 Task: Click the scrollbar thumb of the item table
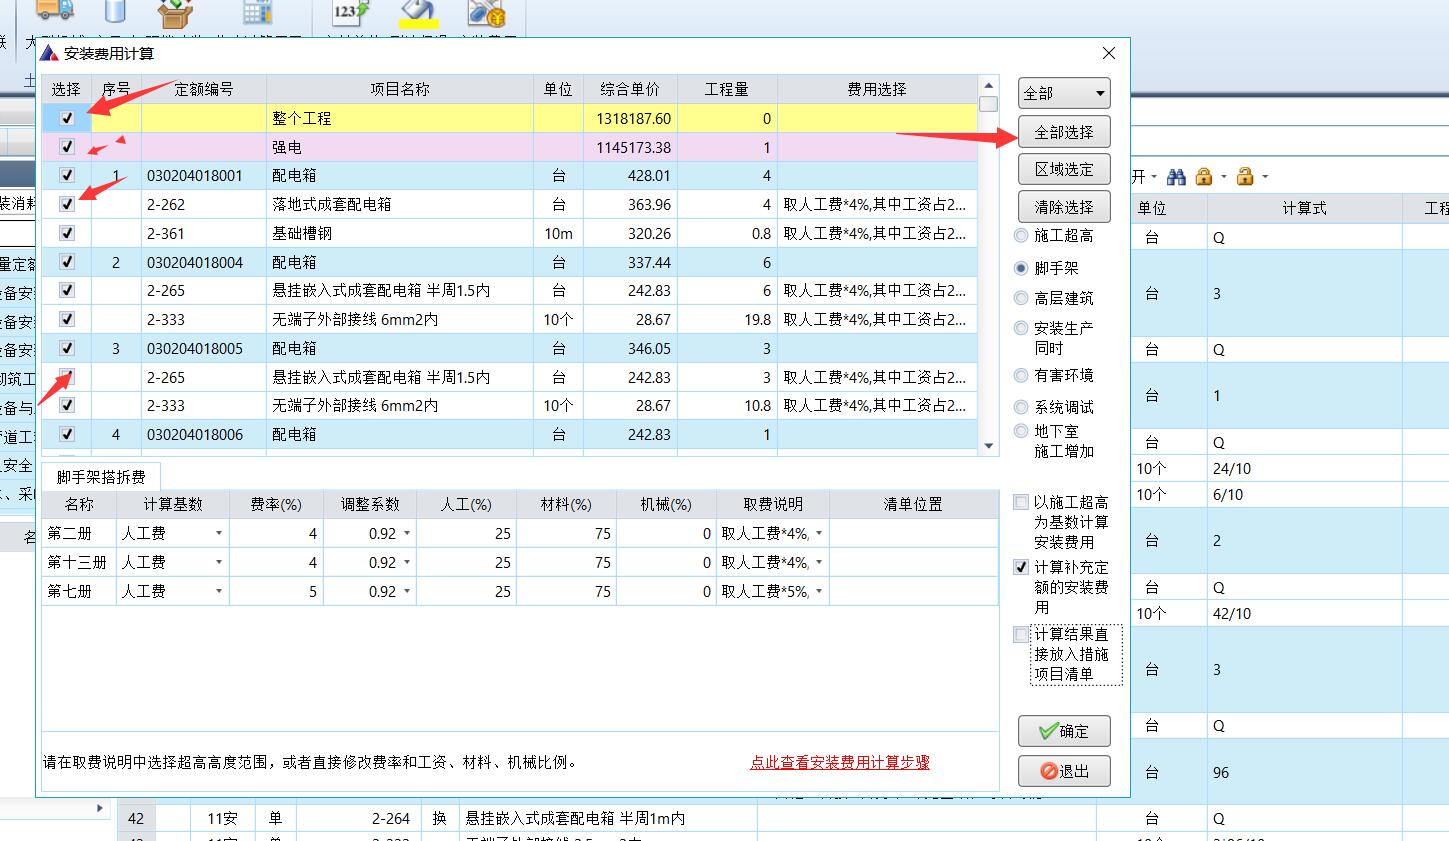click(988, 104)
